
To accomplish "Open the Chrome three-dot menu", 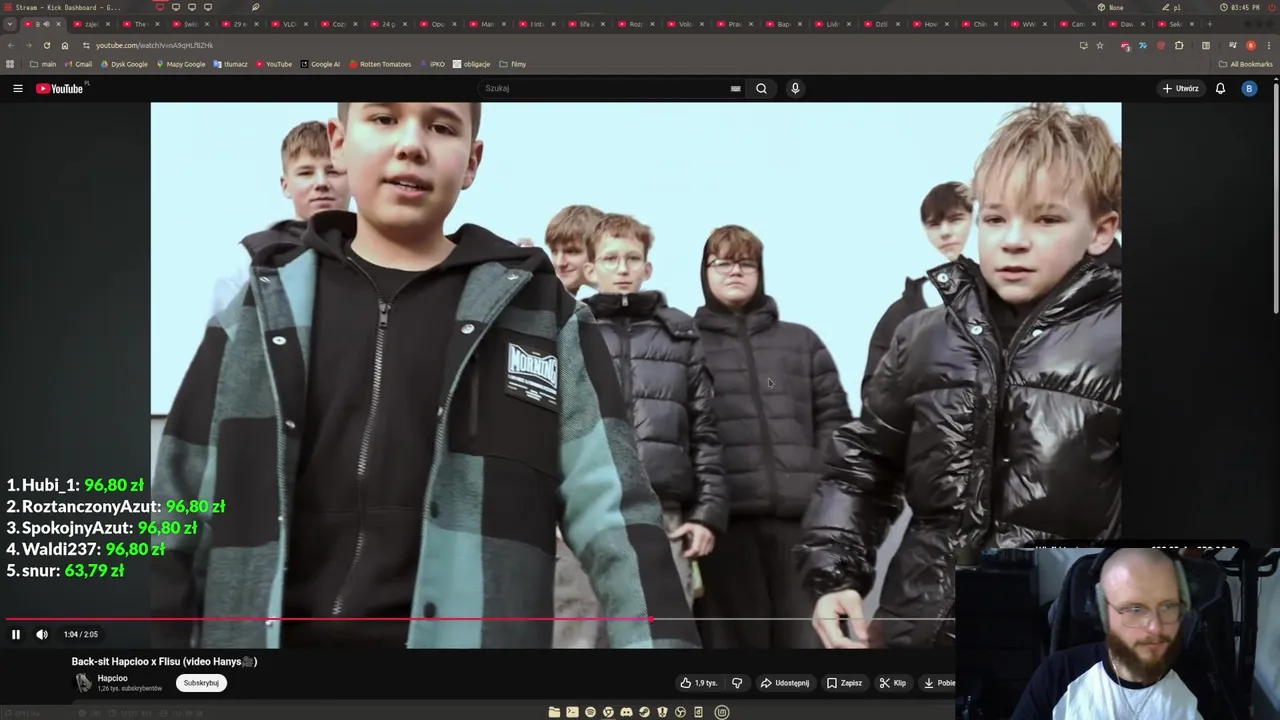I will coord(1268,45).
